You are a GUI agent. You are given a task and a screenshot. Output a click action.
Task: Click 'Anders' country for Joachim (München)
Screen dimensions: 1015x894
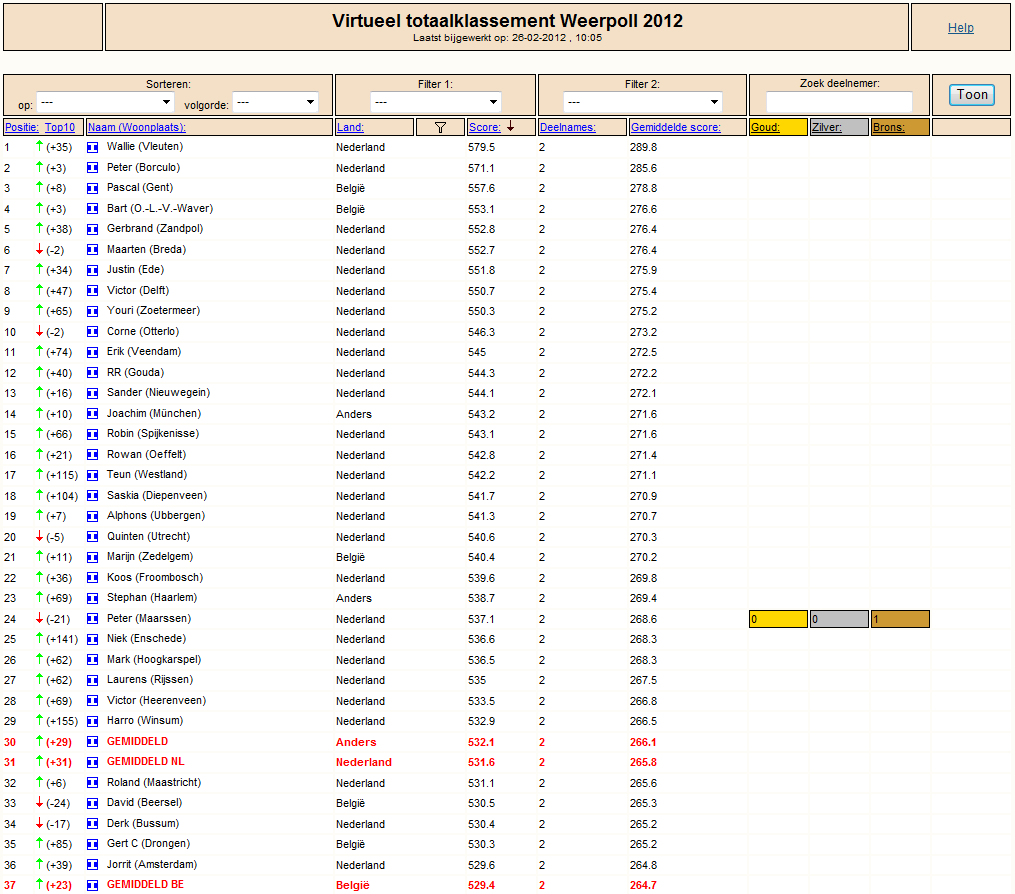(x=353, y=414)
